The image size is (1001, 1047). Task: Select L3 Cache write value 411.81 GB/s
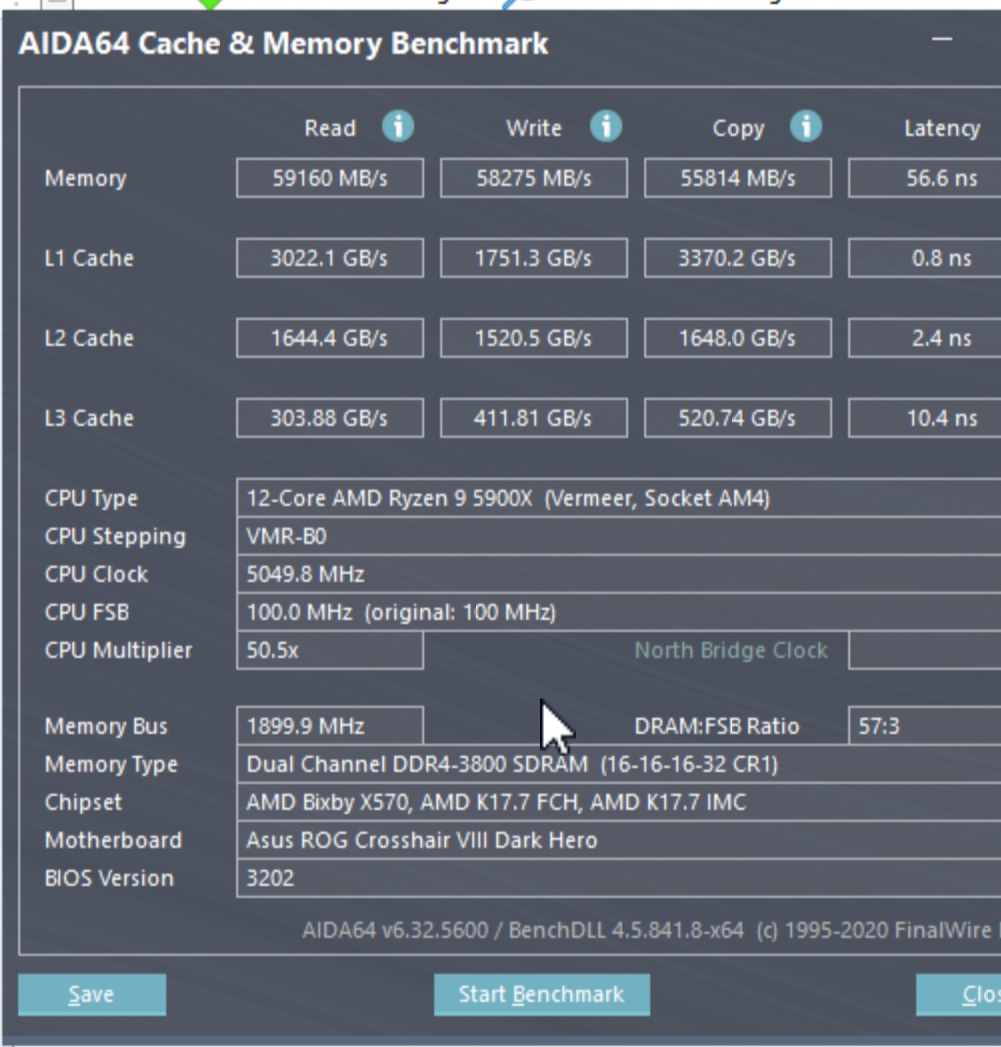(534, 418)
